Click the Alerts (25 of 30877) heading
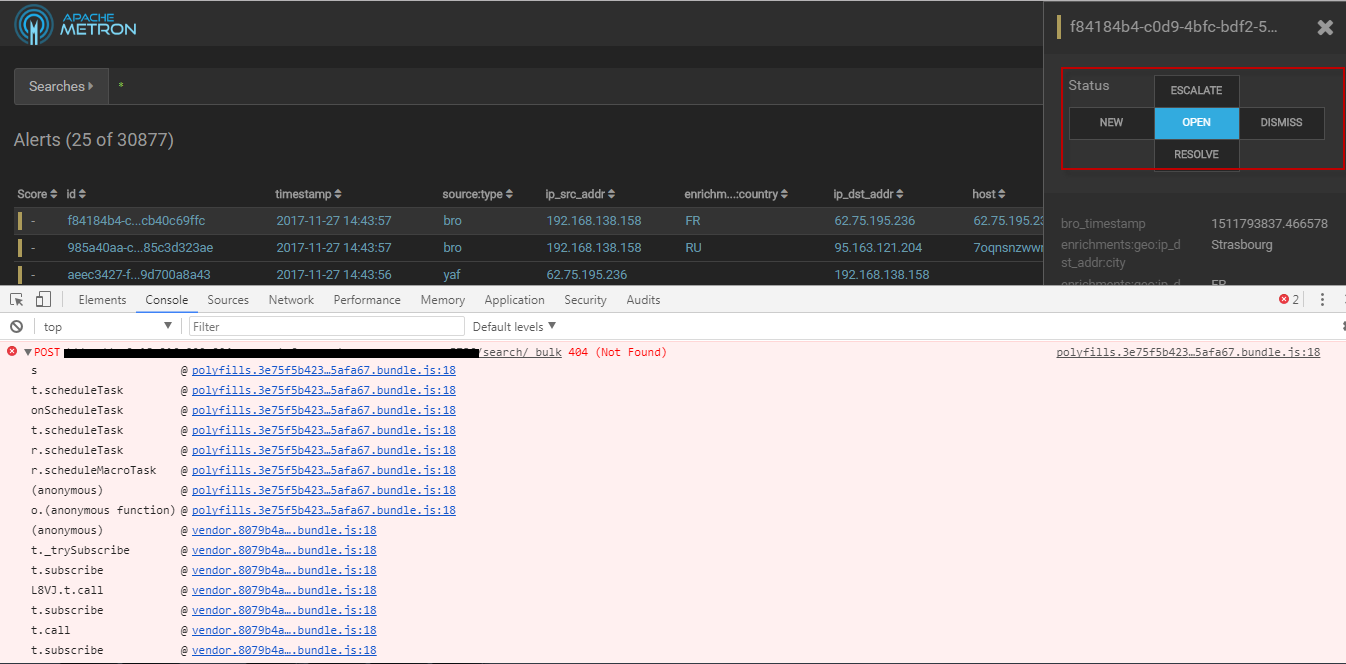 [x=94, y=140]
